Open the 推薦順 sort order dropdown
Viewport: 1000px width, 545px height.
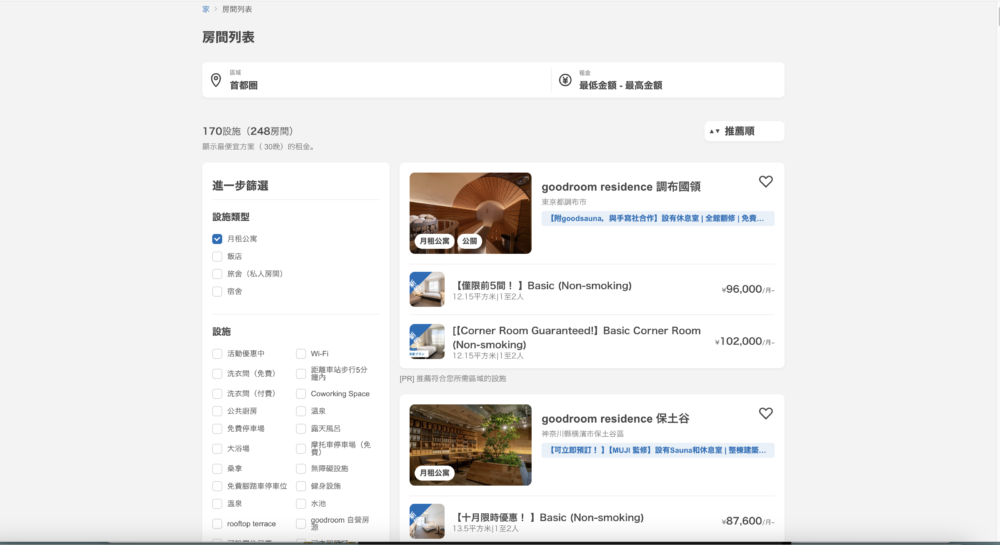click(x=743, y=131)
